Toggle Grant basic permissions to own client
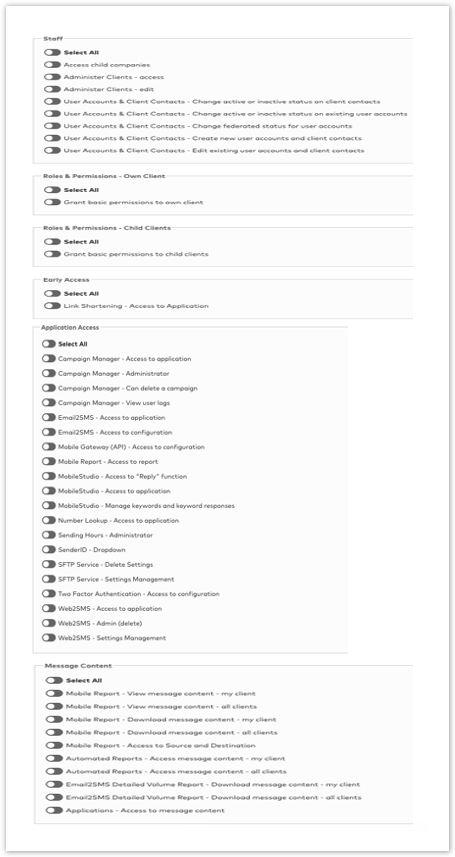The height and width of the screenshot is (857, 455). [52, 202]
